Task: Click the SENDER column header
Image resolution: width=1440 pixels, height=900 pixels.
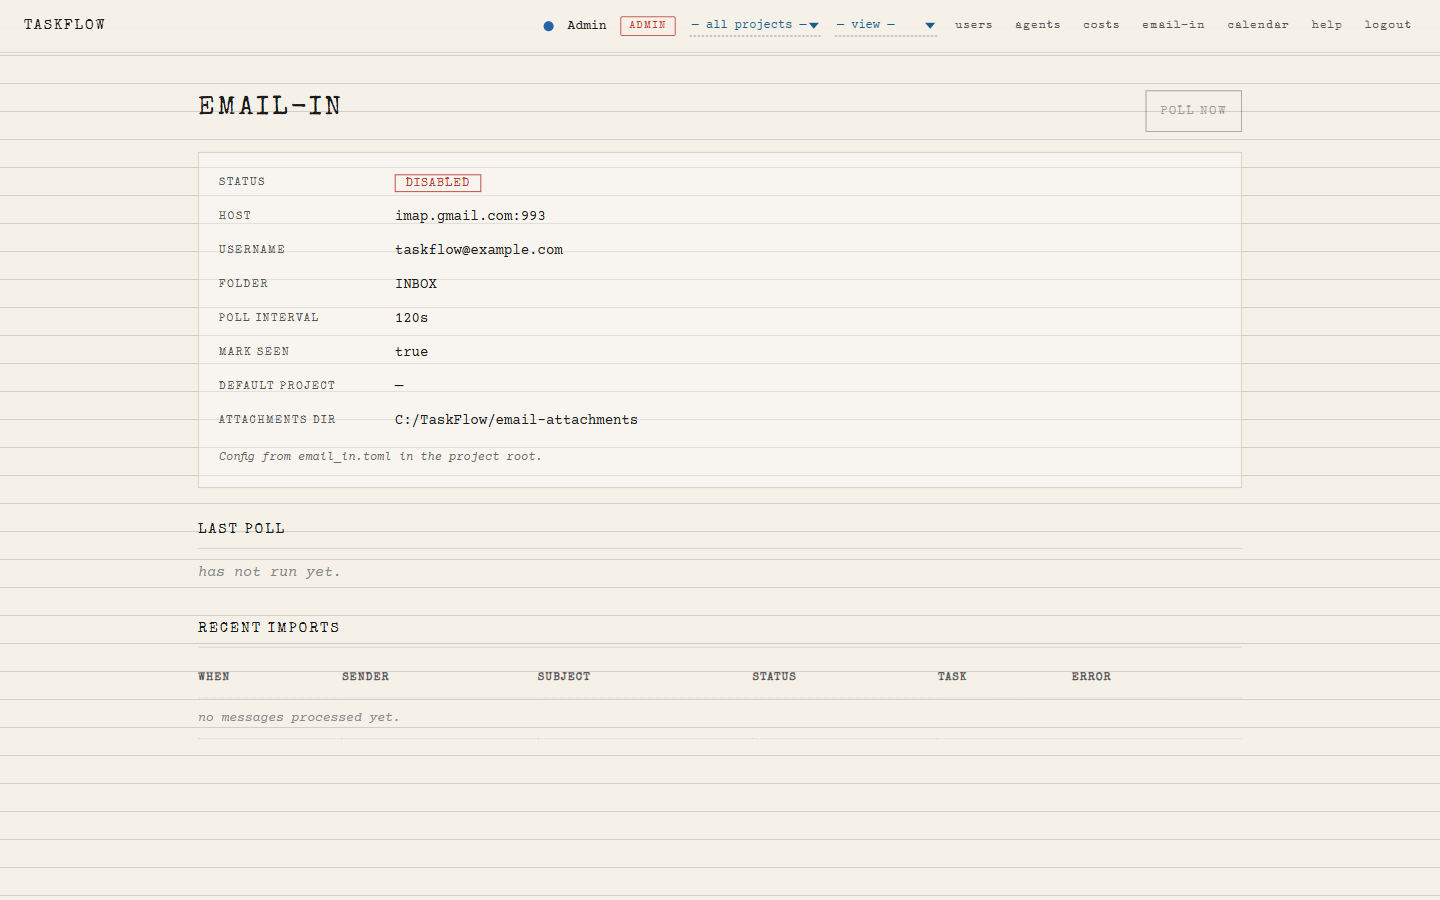Action: coord(365,677)
